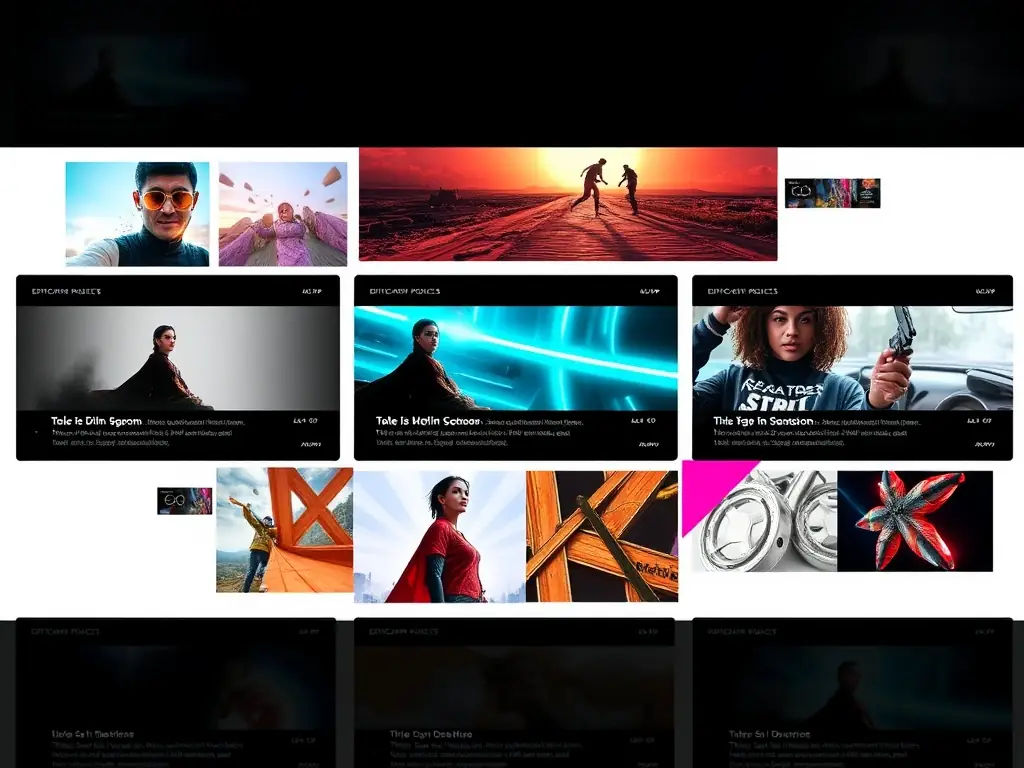This screenshot has width=1024, height=768.
Task: Click the header label above the woman with gun image
Action: [x=743, y=291]
